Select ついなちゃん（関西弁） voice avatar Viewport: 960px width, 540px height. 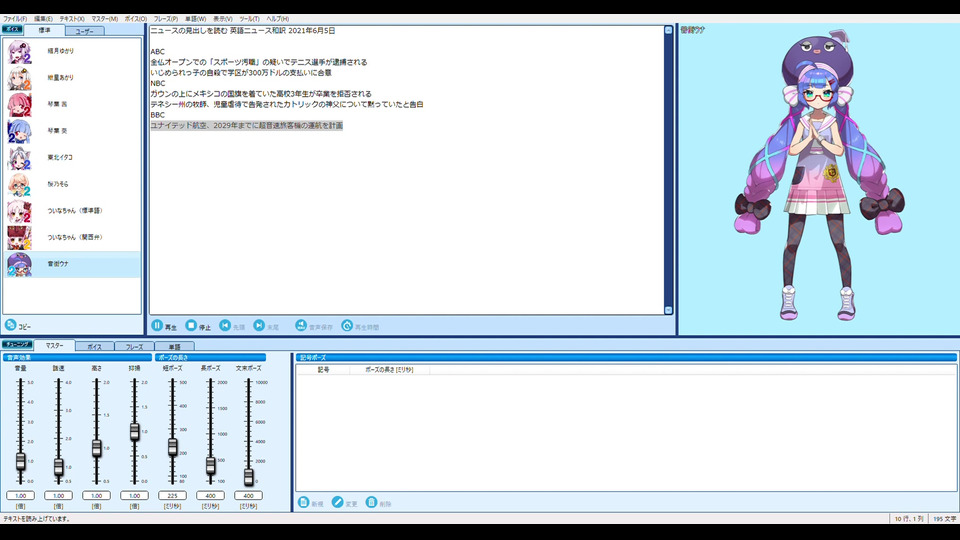coord(19,238)
